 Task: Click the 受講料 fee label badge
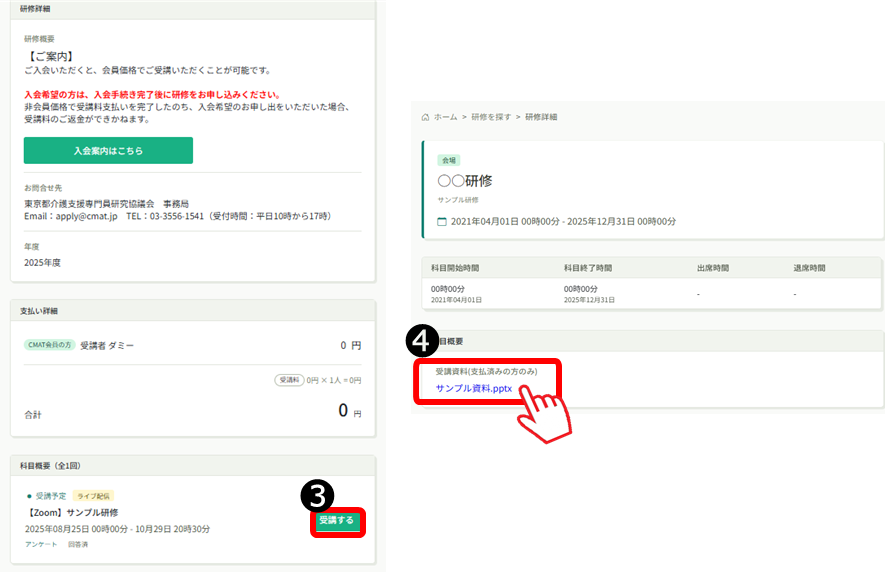coord(289,380)
